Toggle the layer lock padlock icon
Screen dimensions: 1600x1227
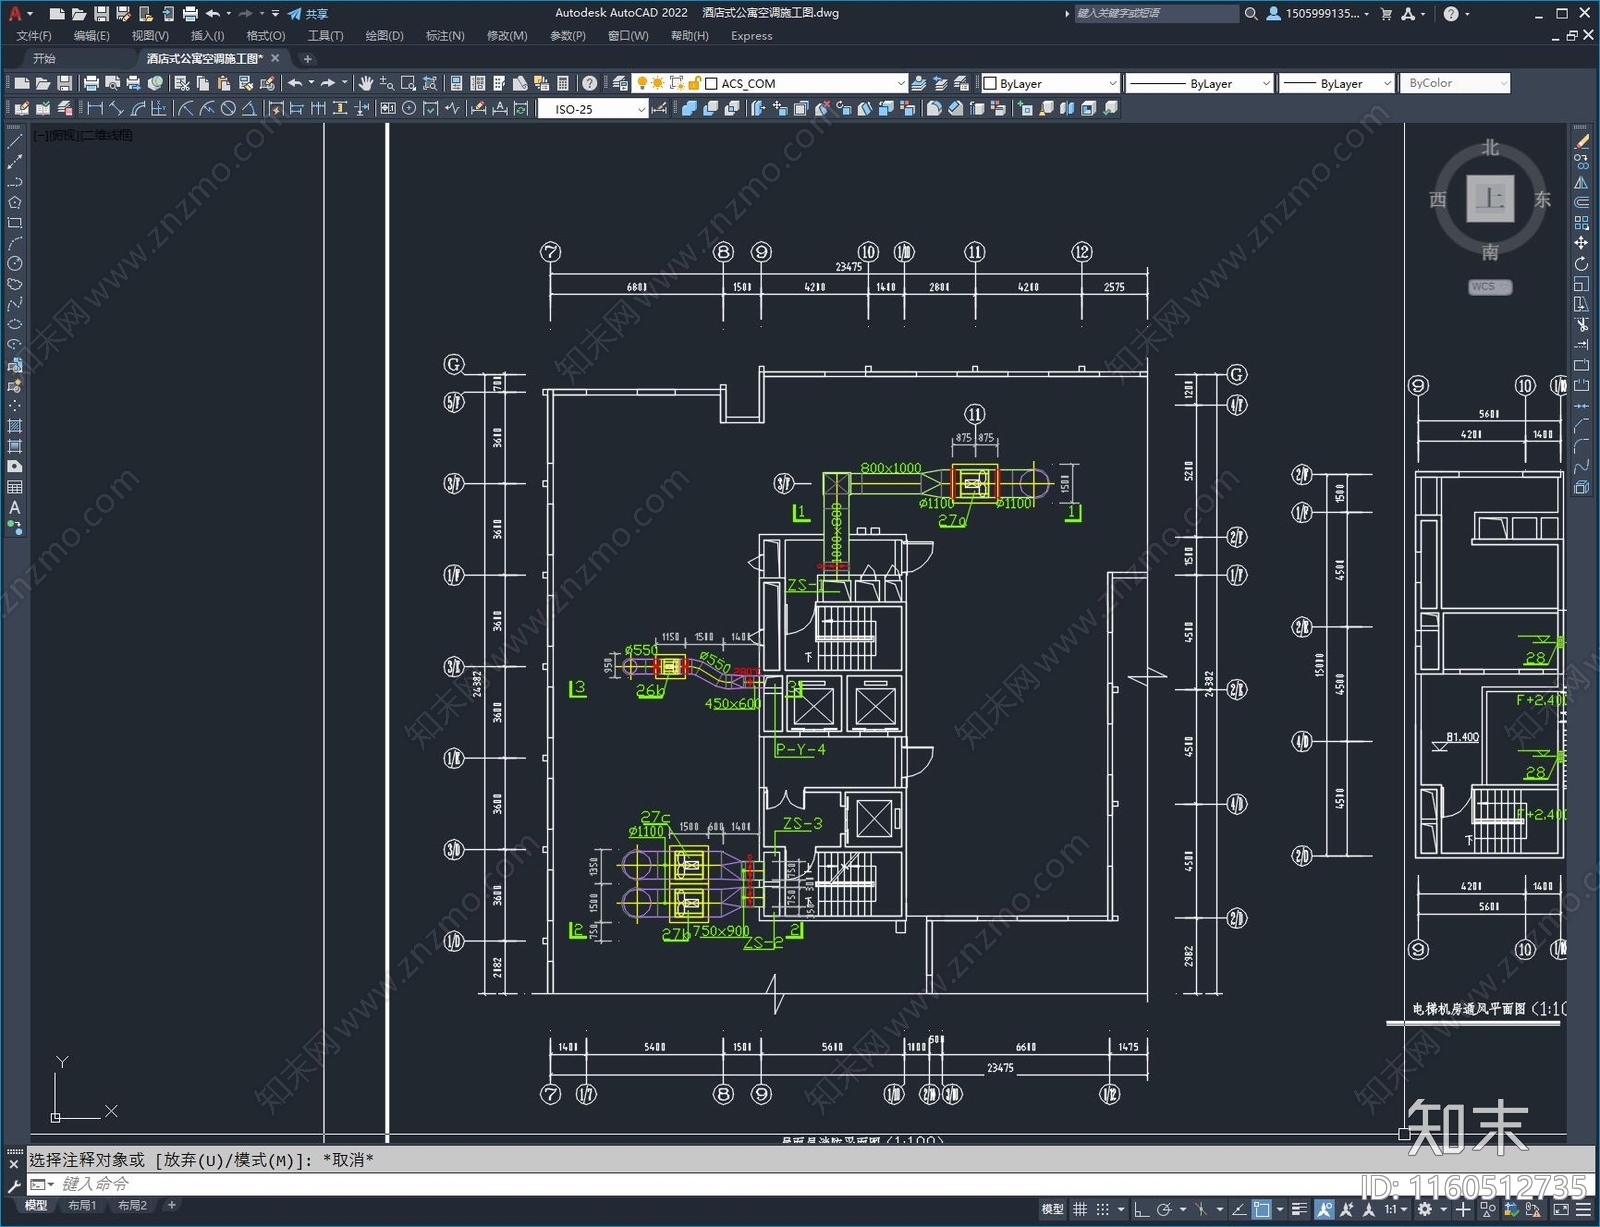[693, 83]
